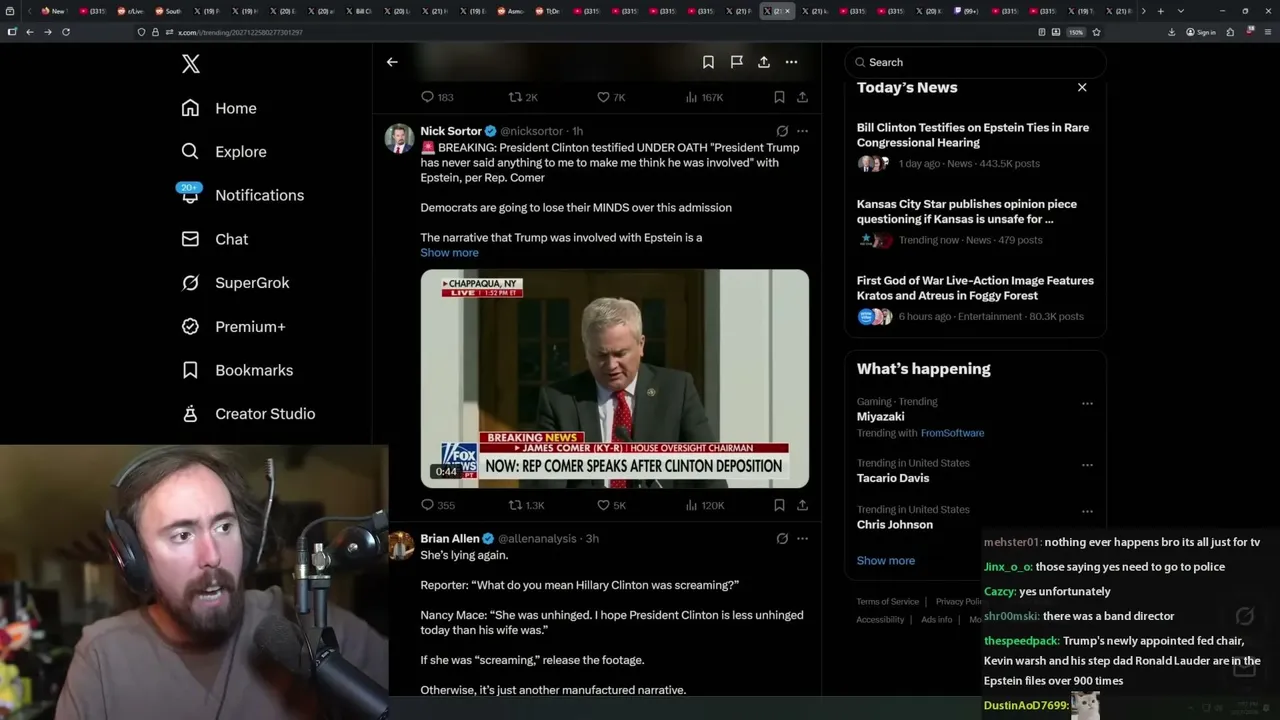The height and width of the screenshot is (720, 1280).
Task: Open Nick Sortor's profile name link
Action: coord(451,131)
